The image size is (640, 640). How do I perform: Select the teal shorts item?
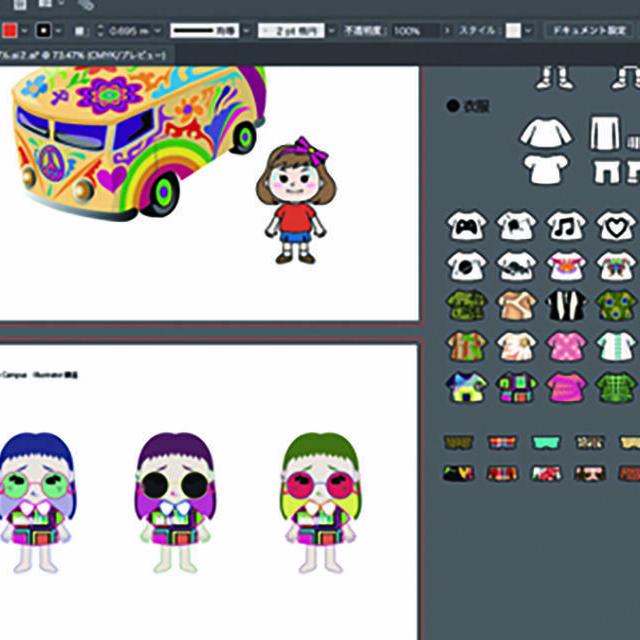pyautogui.click(x=547, y=442)
